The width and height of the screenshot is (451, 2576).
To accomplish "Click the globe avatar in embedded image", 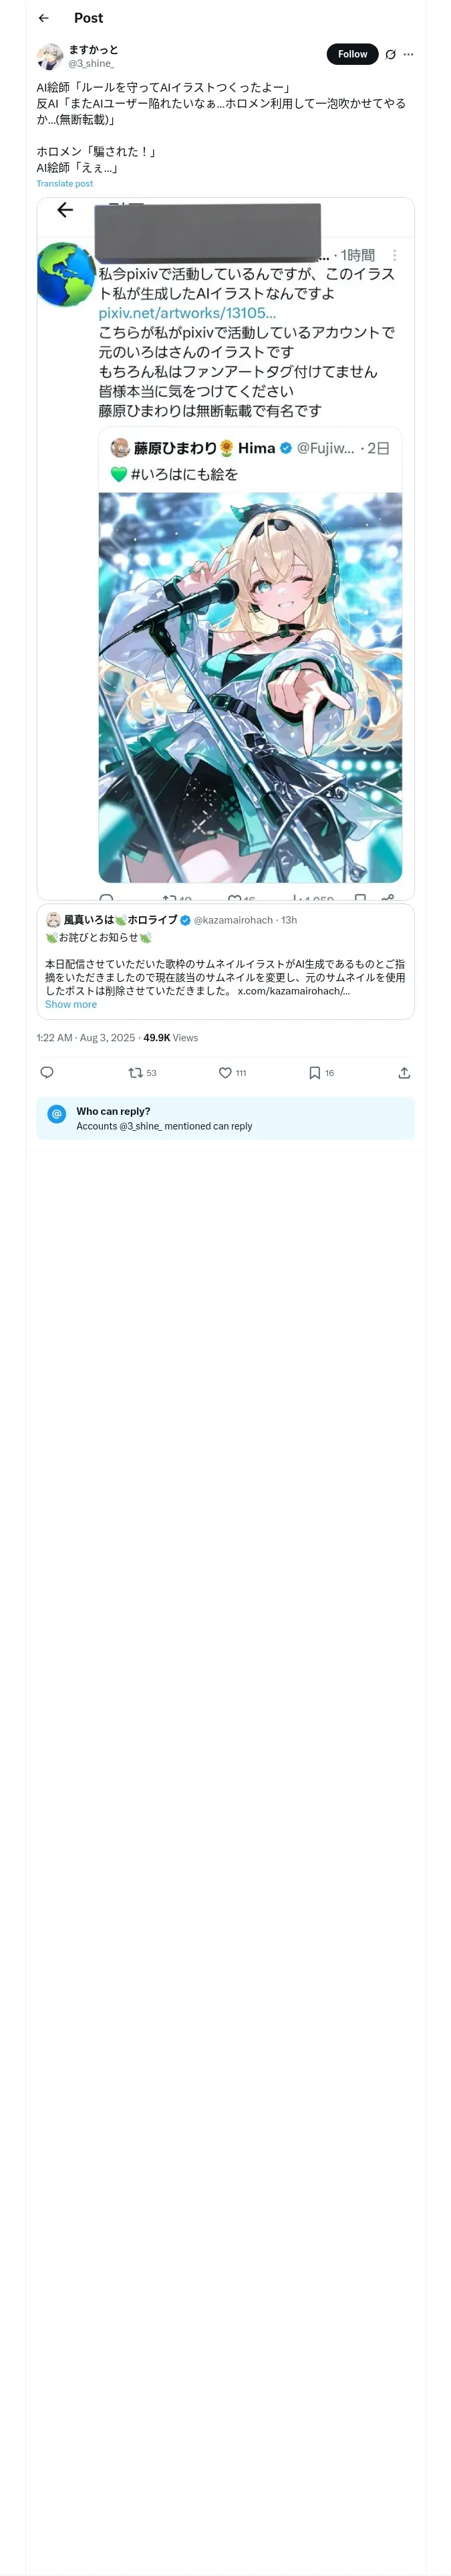I will pos(65,274).
